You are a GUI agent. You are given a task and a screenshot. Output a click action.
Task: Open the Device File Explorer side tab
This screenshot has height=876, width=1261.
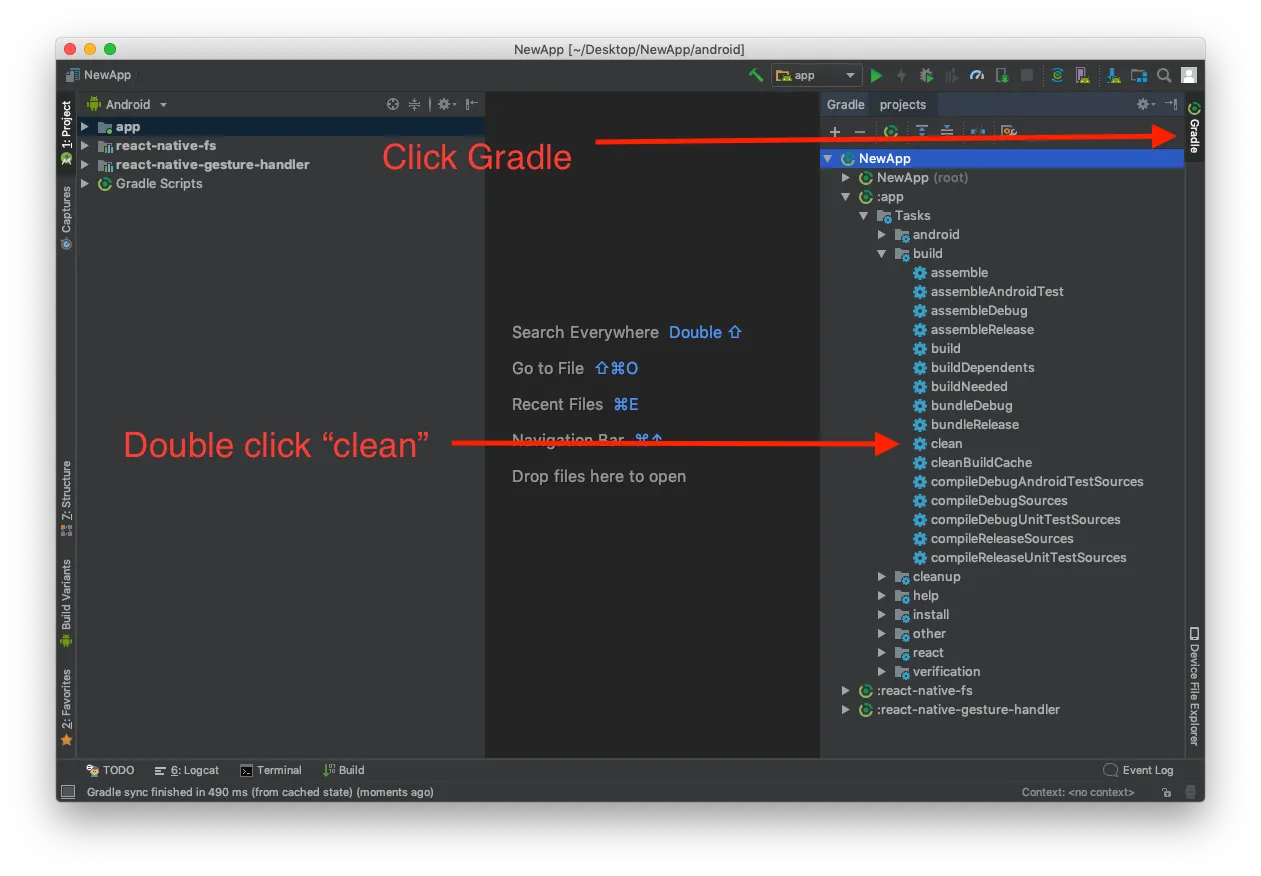[x=1194, y=686]
